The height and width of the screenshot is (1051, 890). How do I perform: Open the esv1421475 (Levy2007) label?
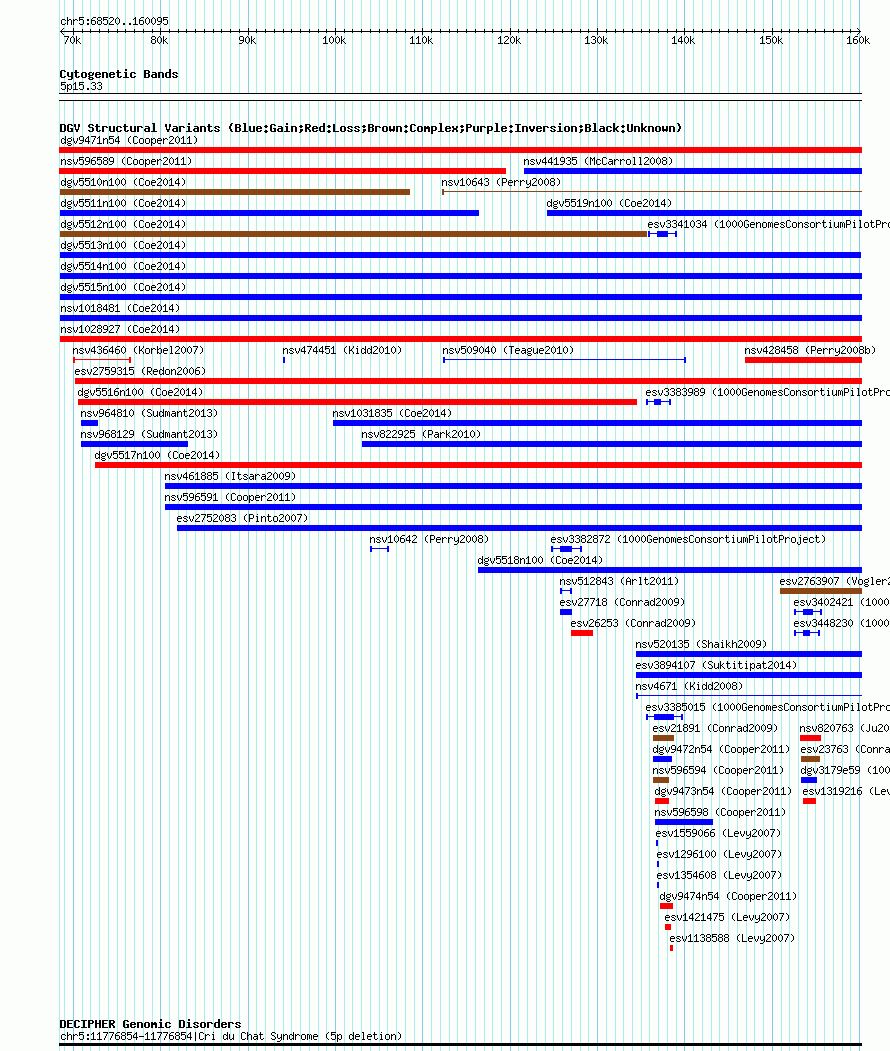coord(727,917)
